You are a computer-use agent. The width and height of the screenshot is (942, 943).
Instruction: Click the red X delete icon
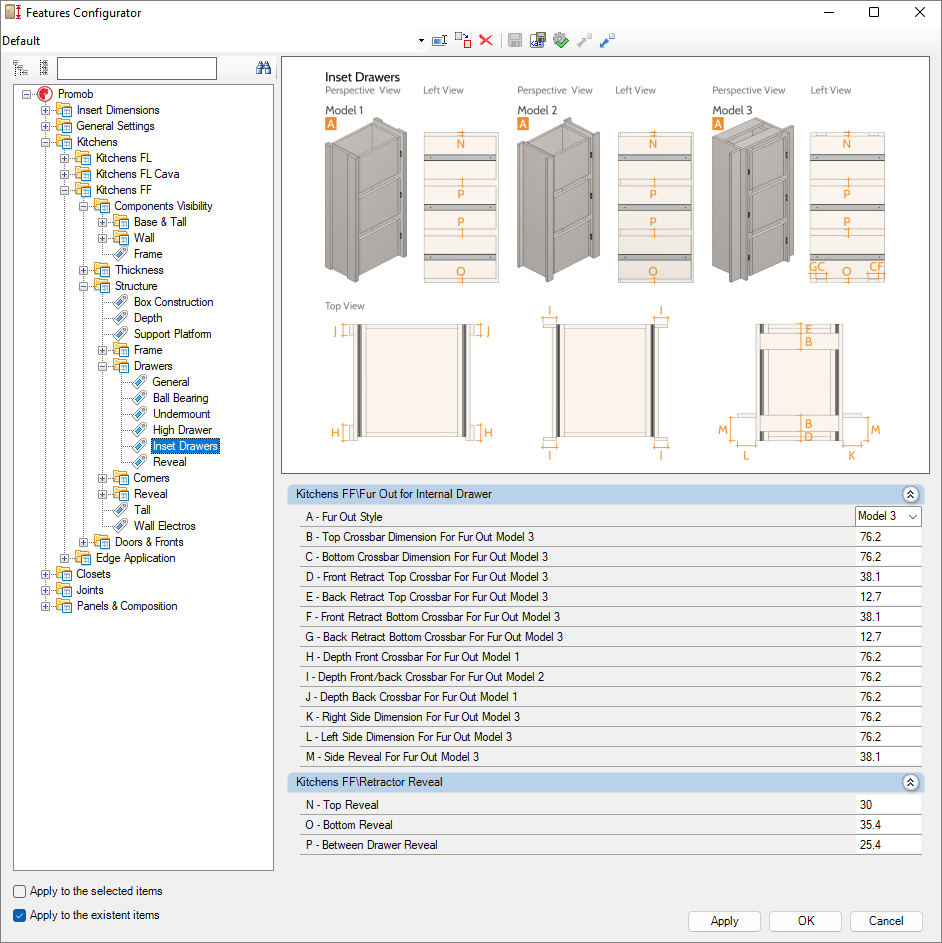point(486,40)
